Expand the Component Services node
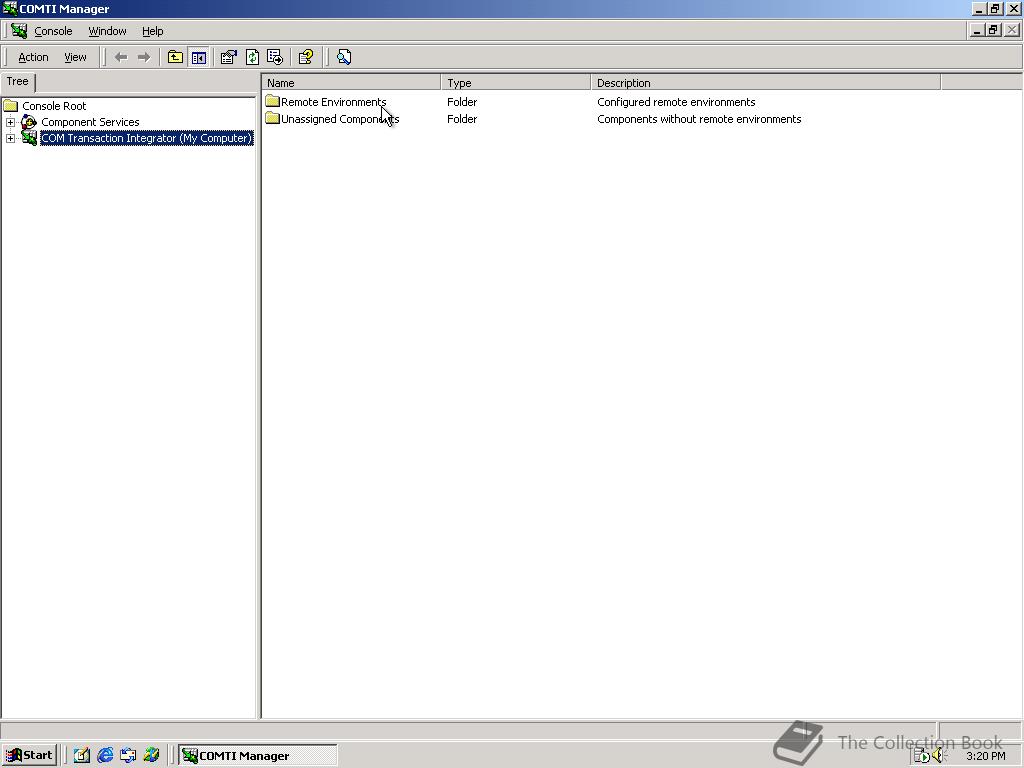The image size is (1024, 768). pyautogui.click(x=10, y=122)
